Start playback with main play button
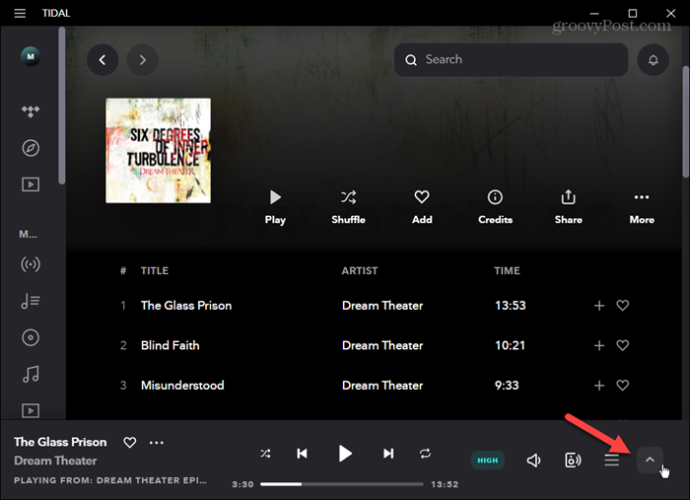This screenshot has width=690, height=500. point(345,453)
